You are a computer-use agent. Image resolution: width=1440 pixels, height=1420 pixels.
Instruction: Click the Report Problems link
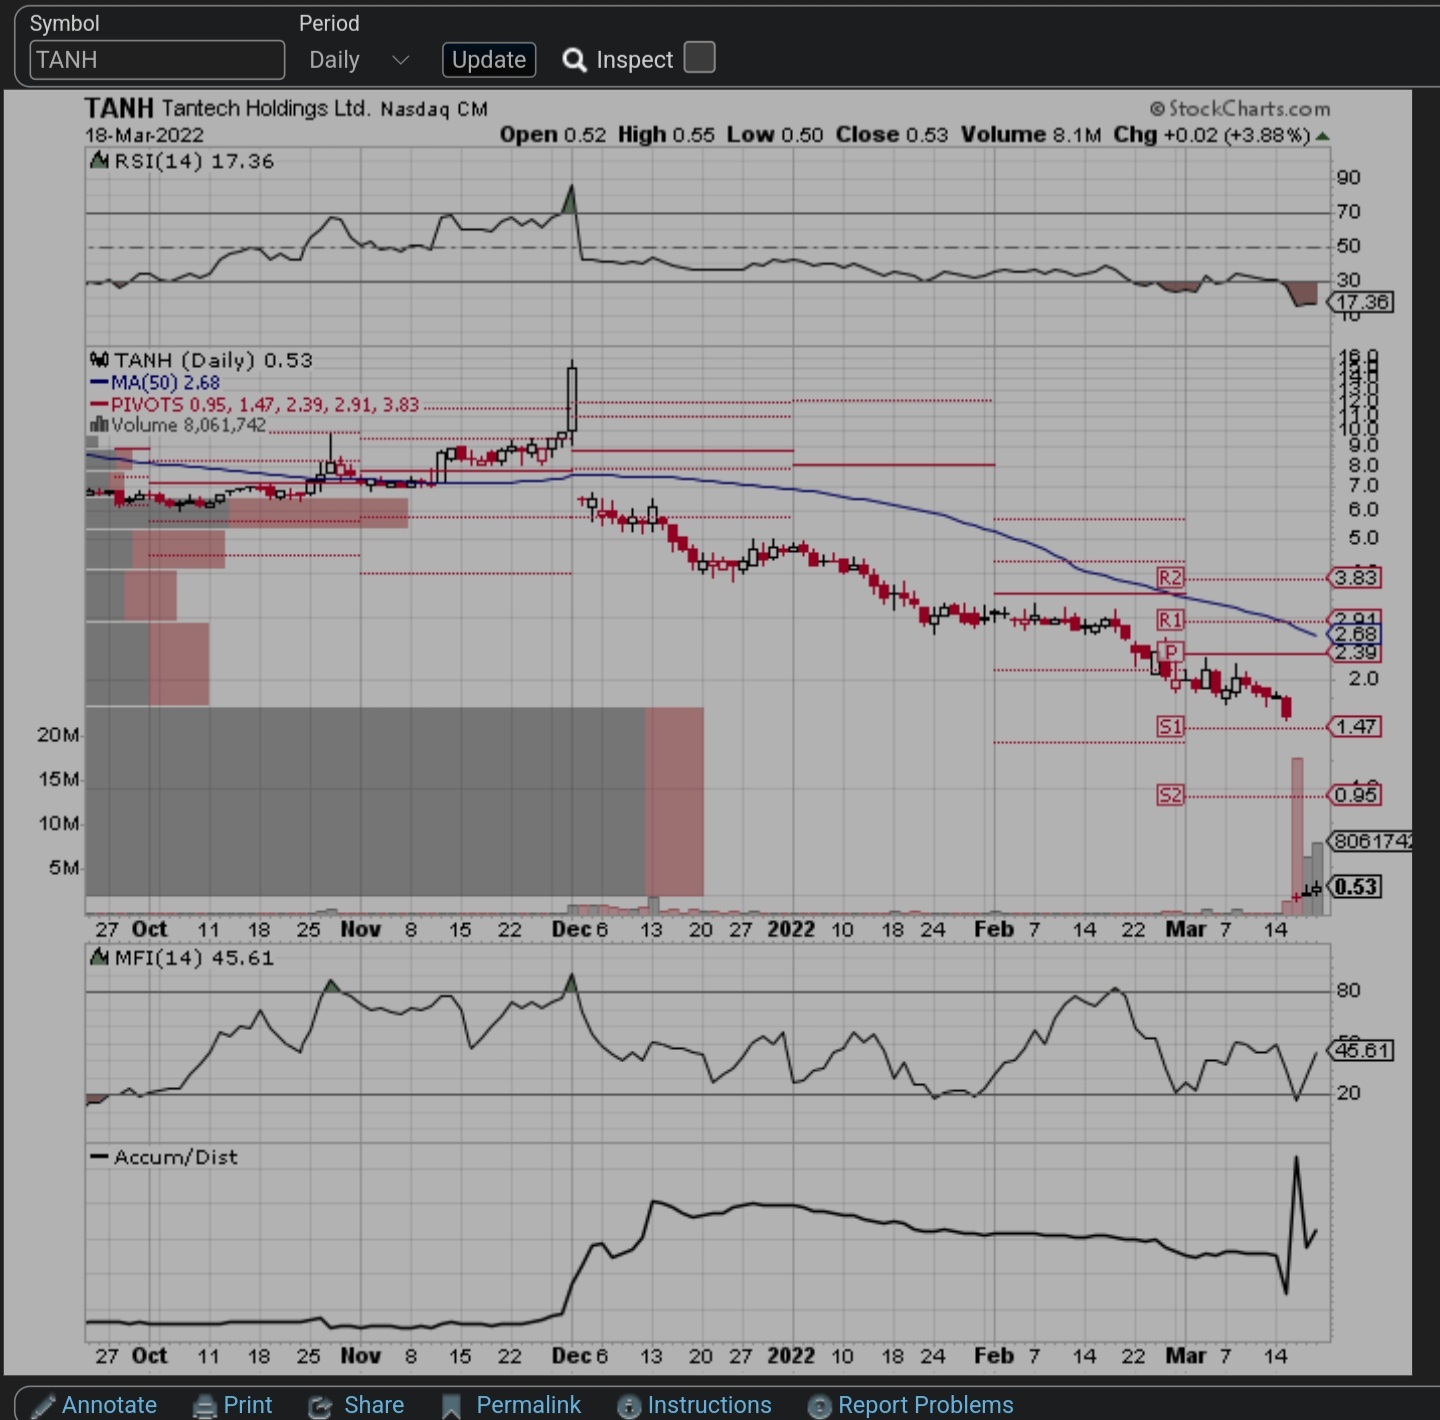(x=925, y=1405)
